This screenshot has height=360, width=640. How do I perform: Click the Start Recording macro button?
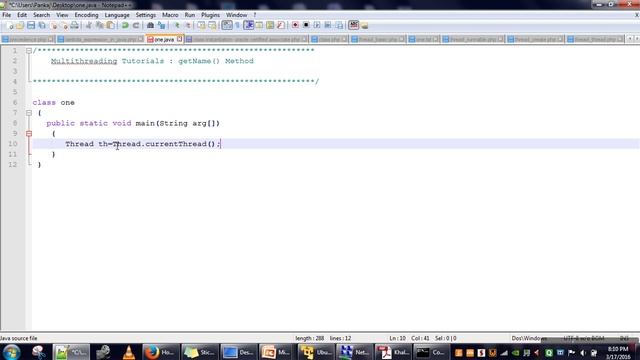(x=295, y=25)
